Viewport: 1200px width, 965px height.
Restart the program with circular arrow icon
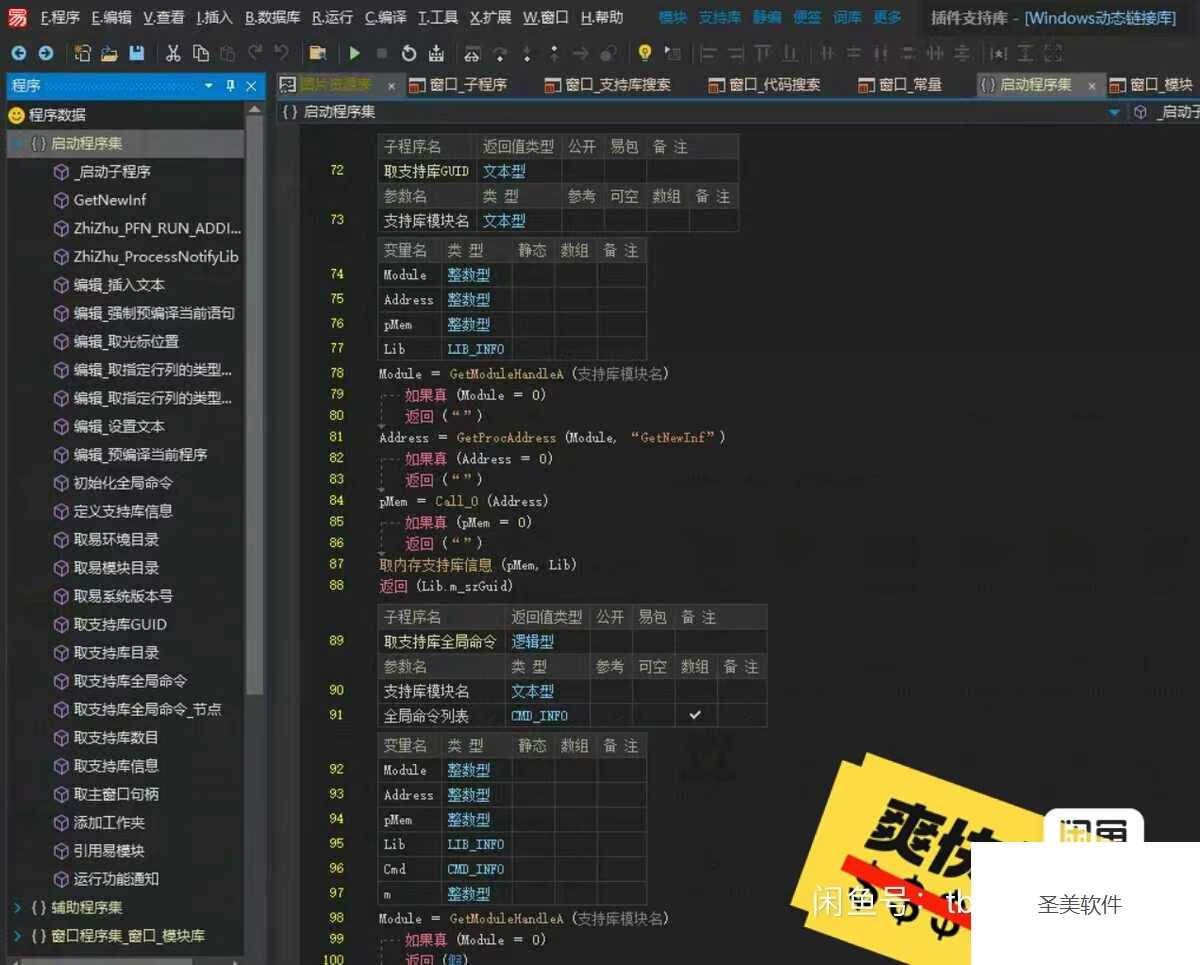point(409,53)
